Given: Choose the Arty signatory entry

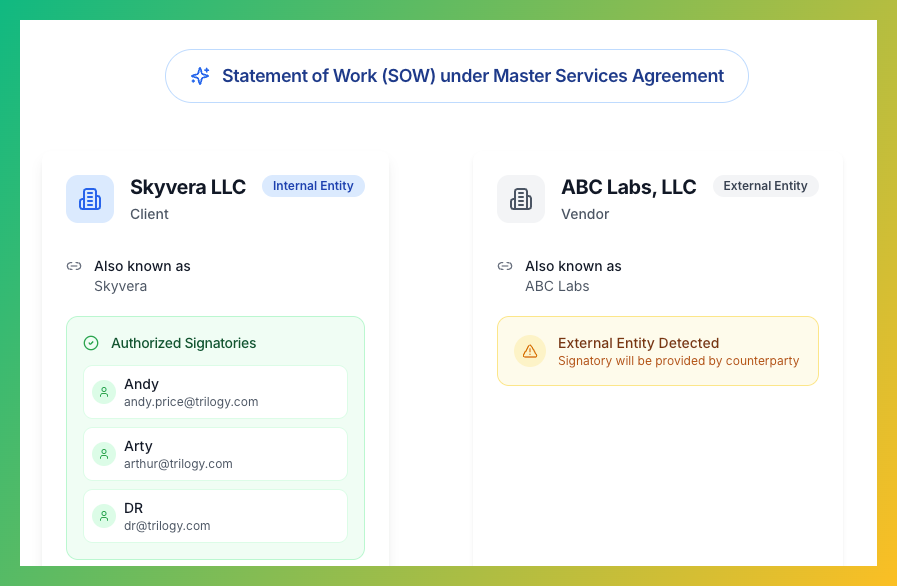Looking at the screenshot, I should coord(215,454).
